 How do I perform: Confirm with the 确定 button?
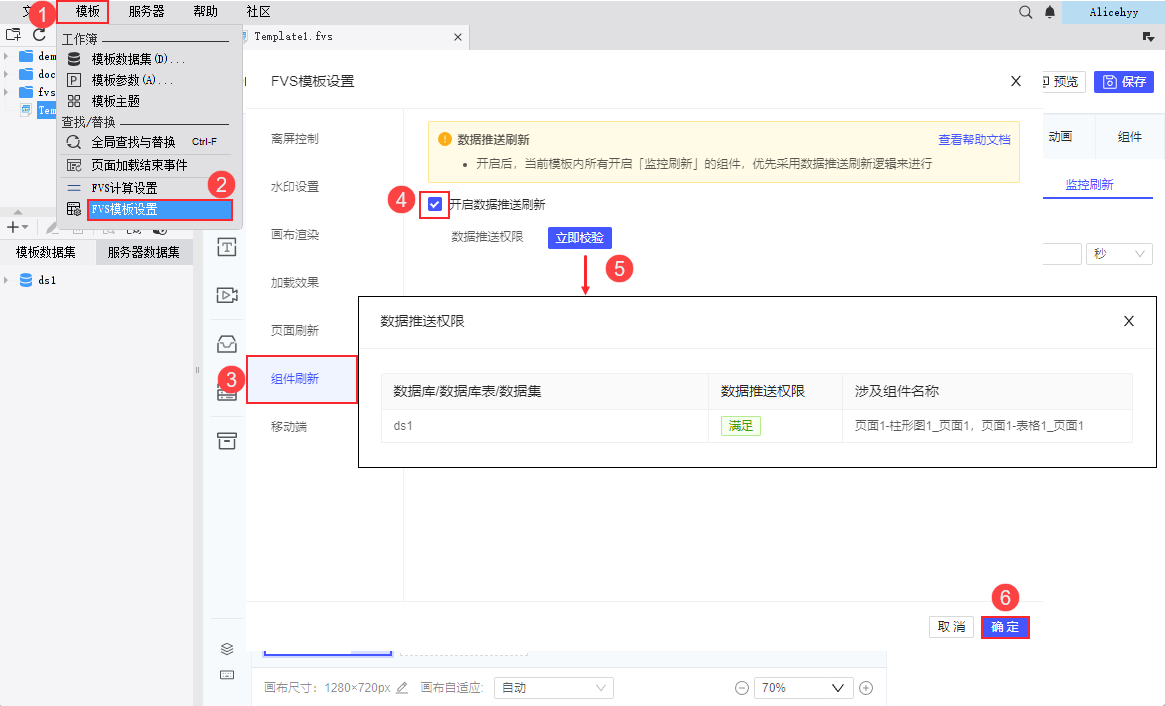coord(1005,627)
